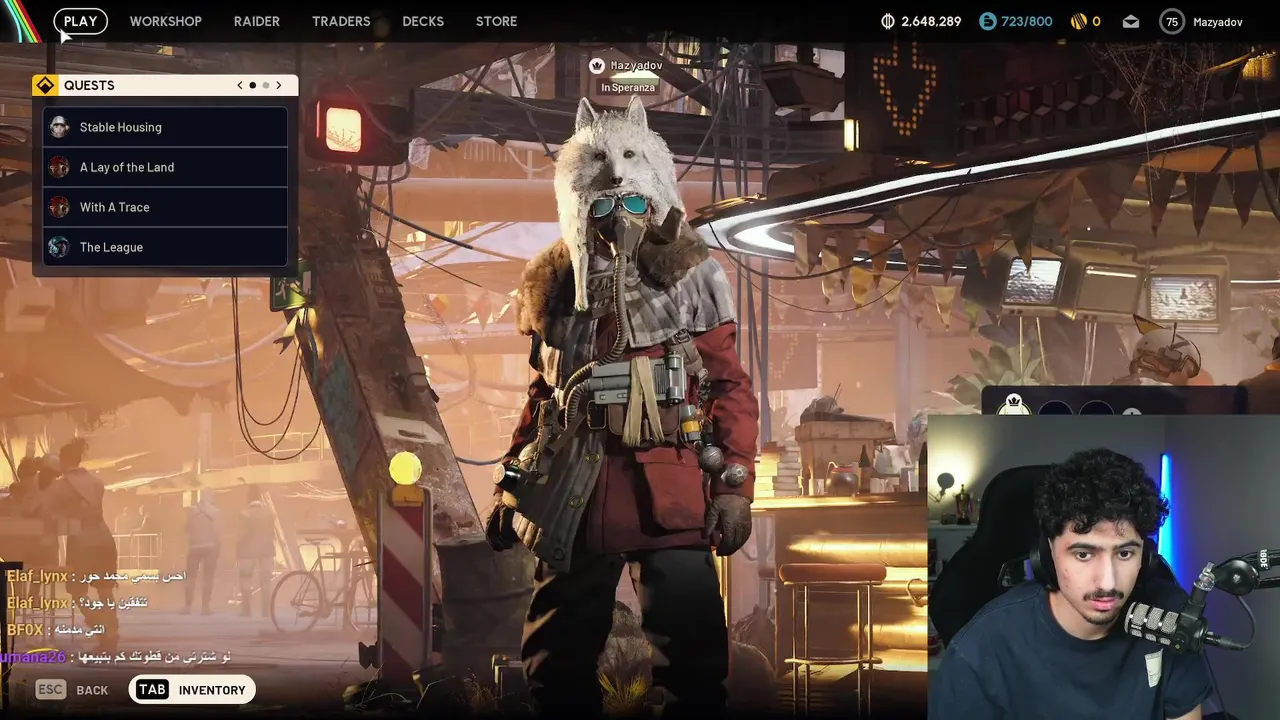Switch to the RAIDER tab

point(257,21)
